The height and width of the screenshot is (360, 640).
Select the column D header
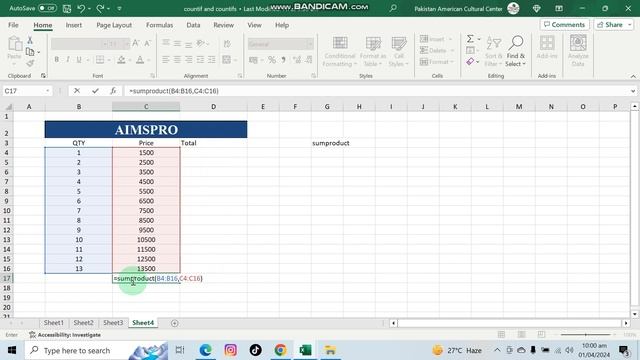pyautogui.click(x=213, y=107)
